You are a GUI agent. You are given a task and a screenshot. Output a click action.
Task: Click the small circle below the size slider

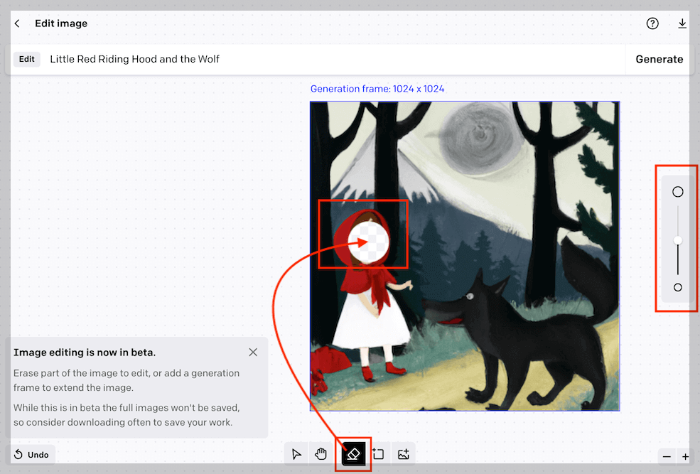[678, 287]
